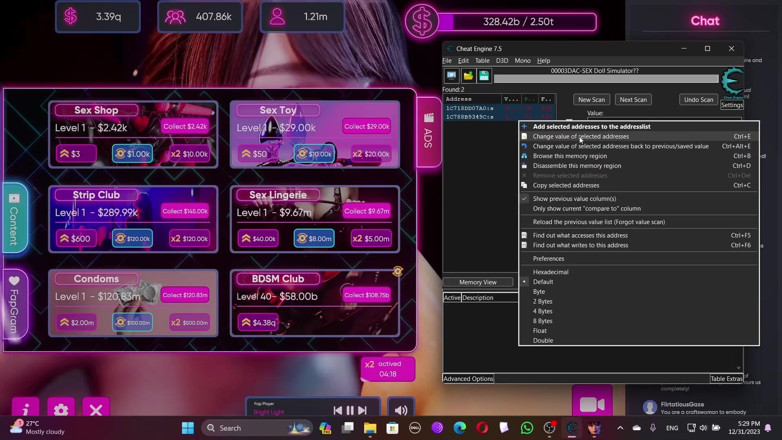Skip to next track in Fap Player
The image size is (782, 440).
[x=363, y=410]
